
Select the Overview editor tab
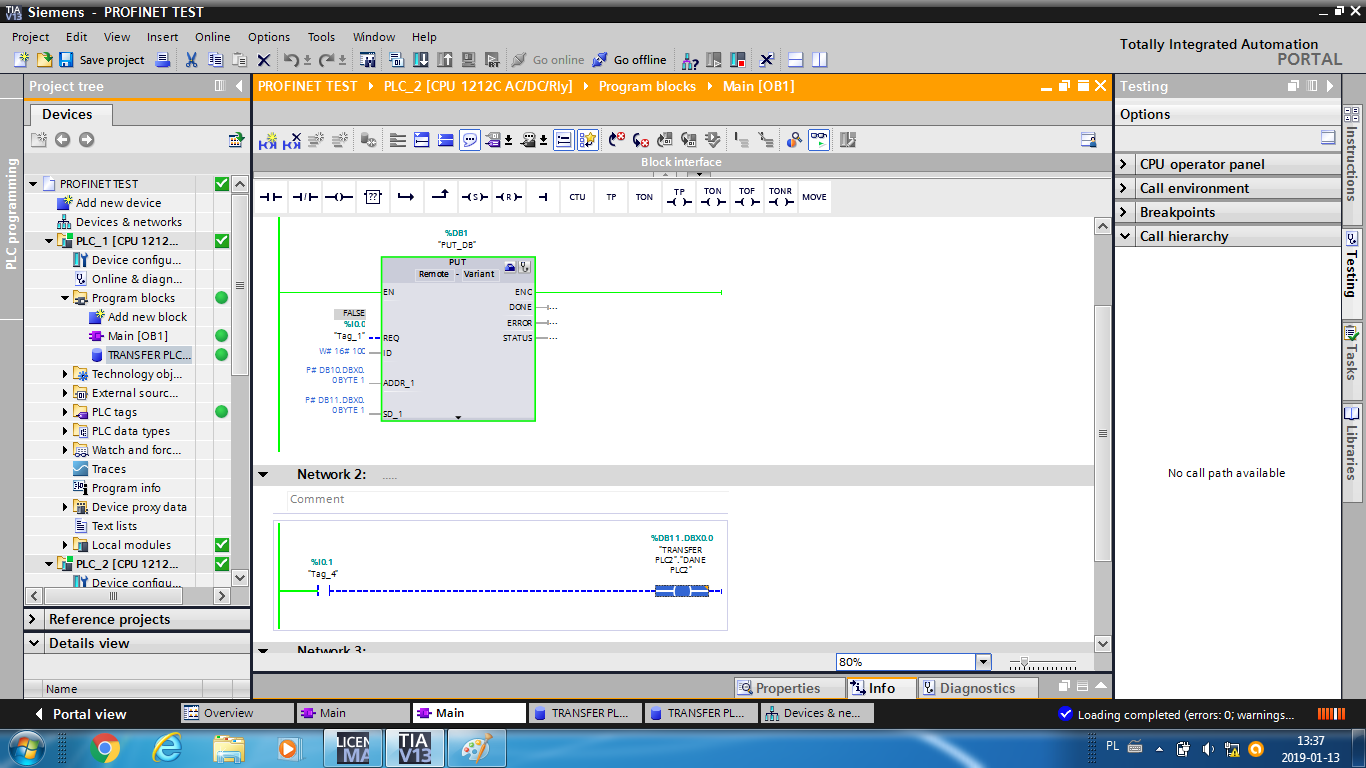[237, 713]
